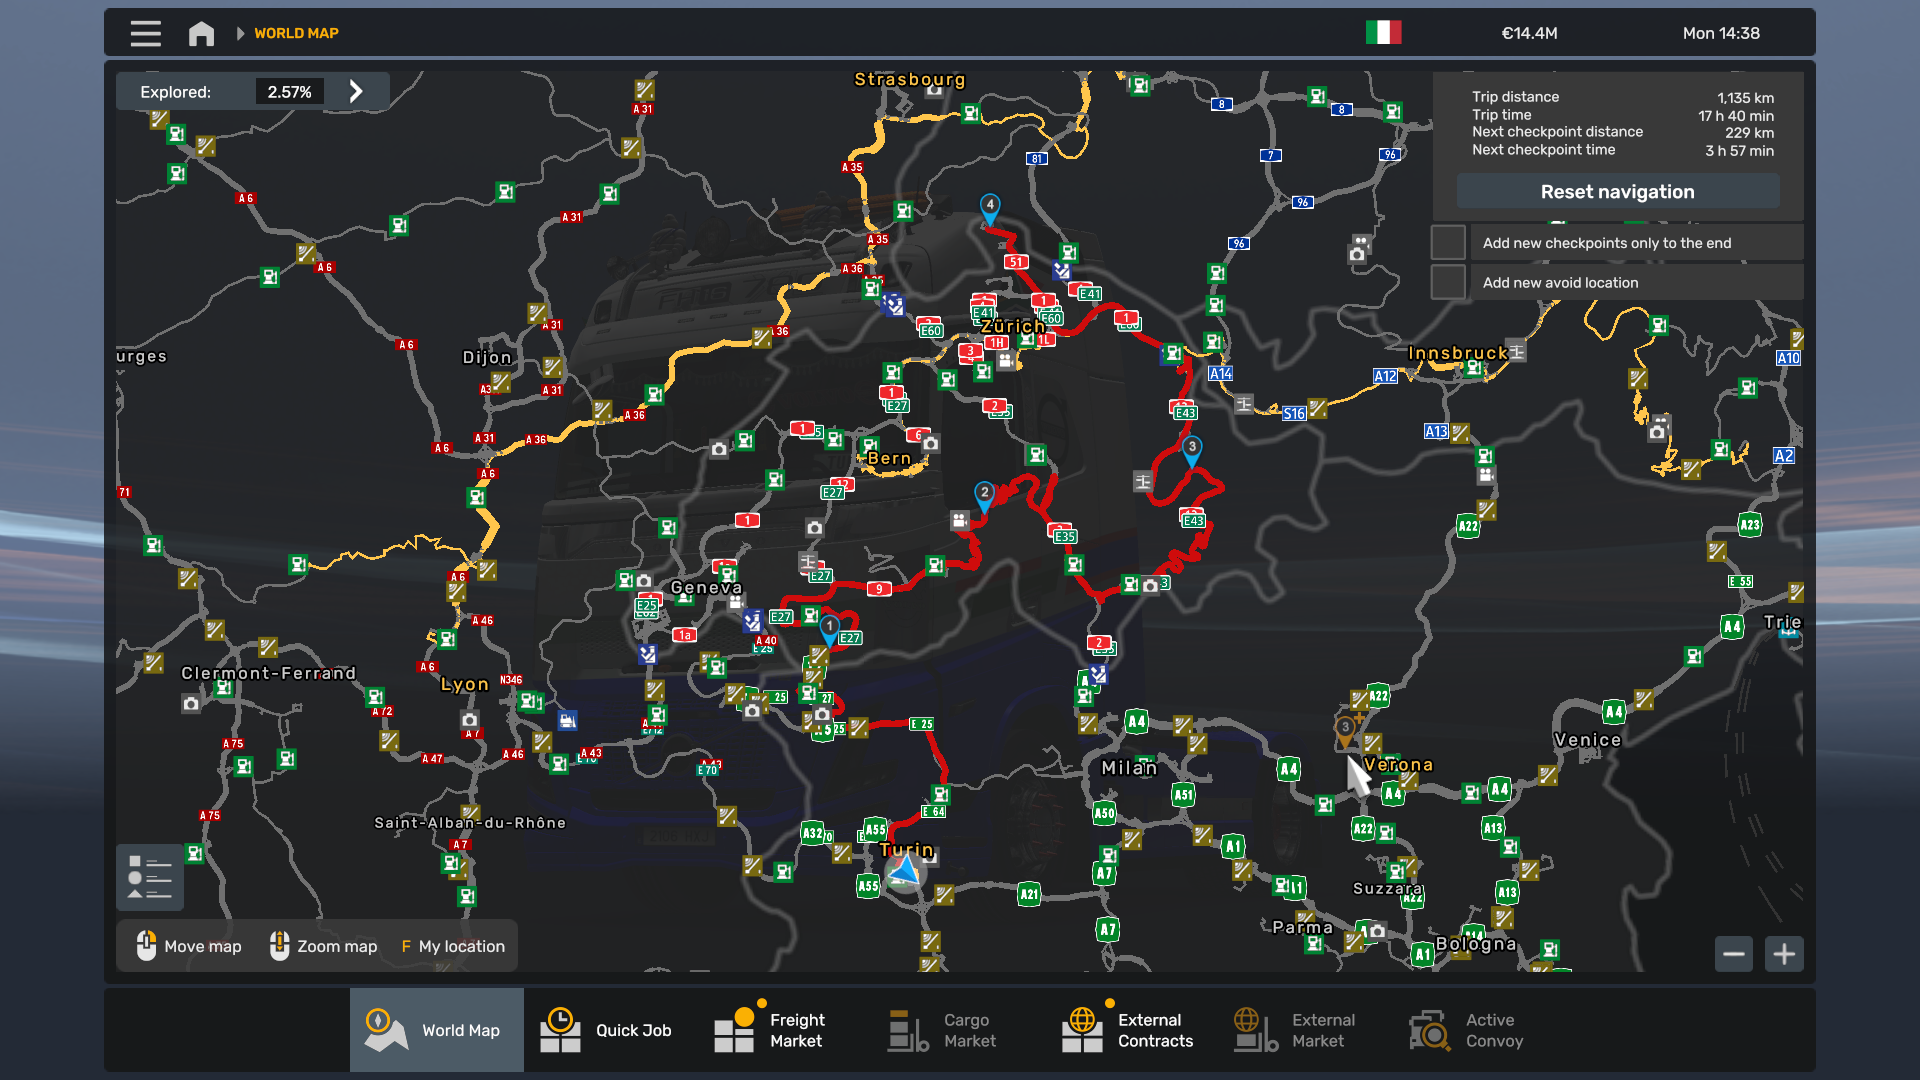Select route checkpoint marker 4
The height and width of the screenshot is (1080, 1920).
pyautogui.click(x=989, y=207)
